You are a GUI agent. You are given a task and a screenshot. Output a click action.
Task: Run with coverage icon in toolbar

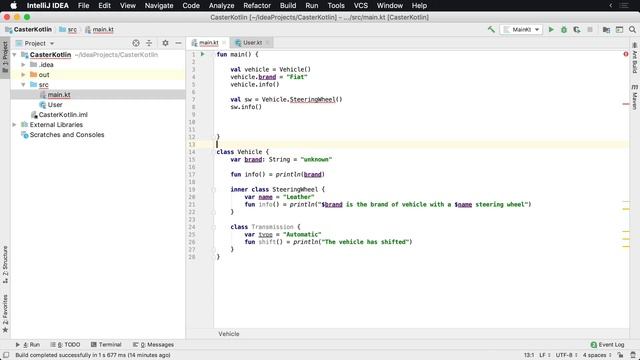coord(577,29)
